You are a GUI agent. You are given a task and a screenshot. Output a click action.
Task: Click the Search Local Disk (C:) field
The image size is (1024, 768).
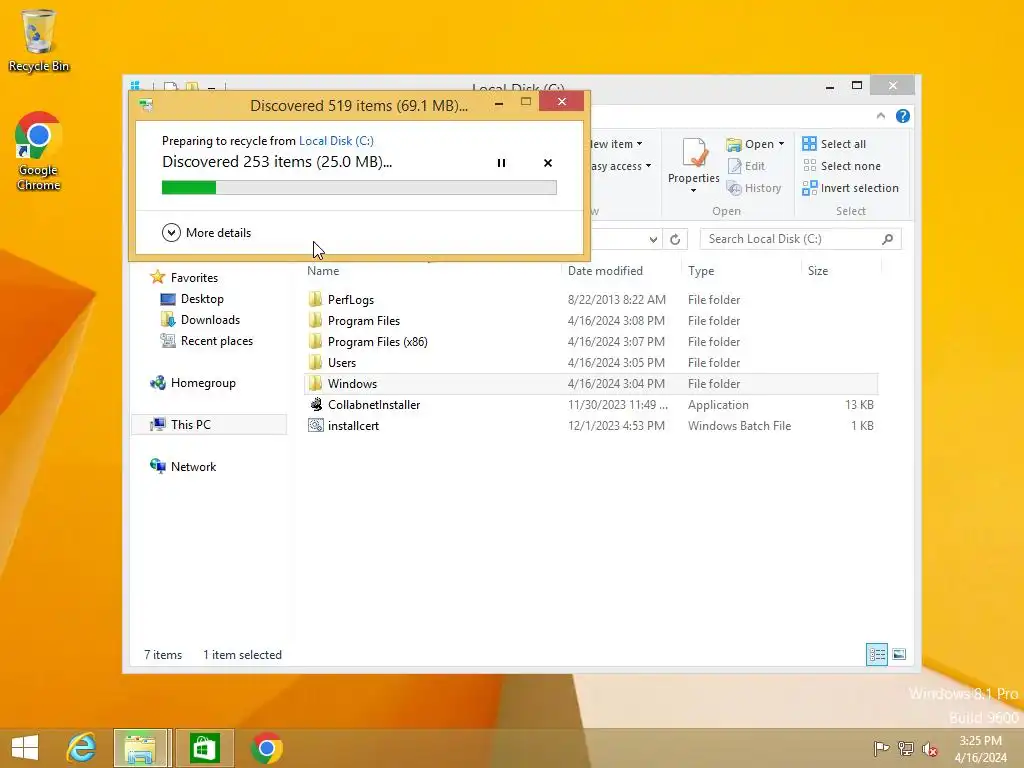[800, 239]
